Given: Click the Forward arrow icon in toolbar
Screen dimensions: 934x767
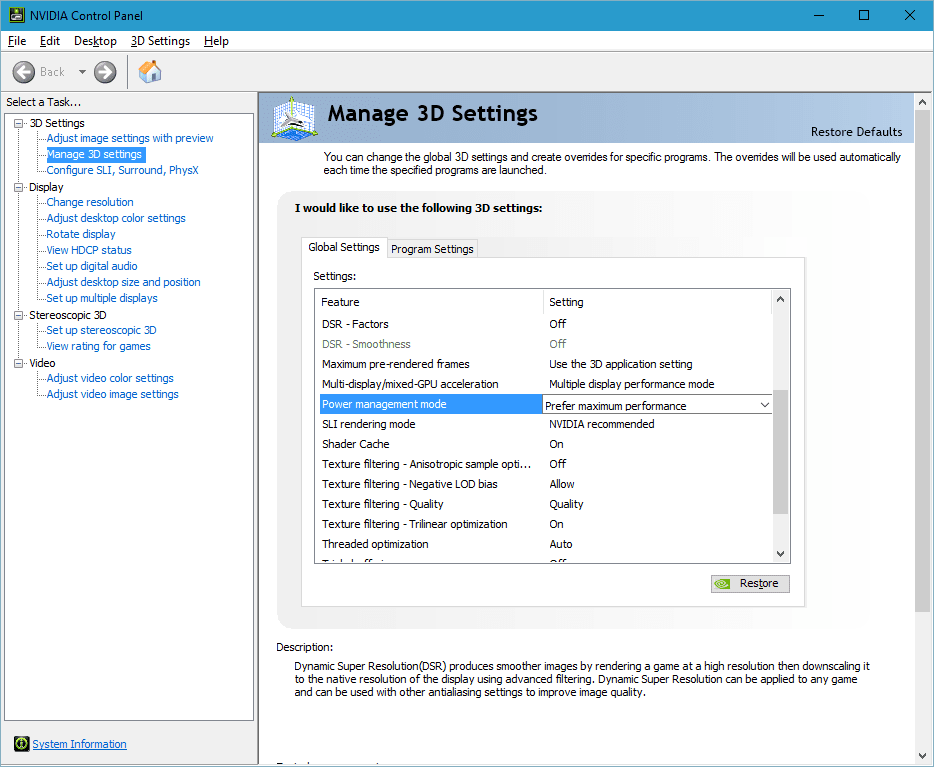Looking at the screenshot, I should 105,72.
